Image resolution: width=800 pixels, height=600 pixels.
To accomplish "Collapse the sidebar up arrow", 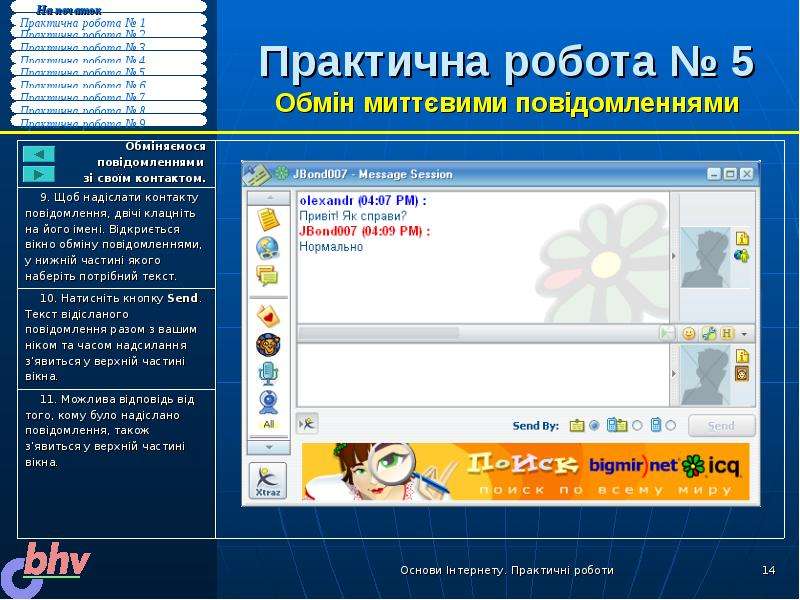I will coord(269,197).
